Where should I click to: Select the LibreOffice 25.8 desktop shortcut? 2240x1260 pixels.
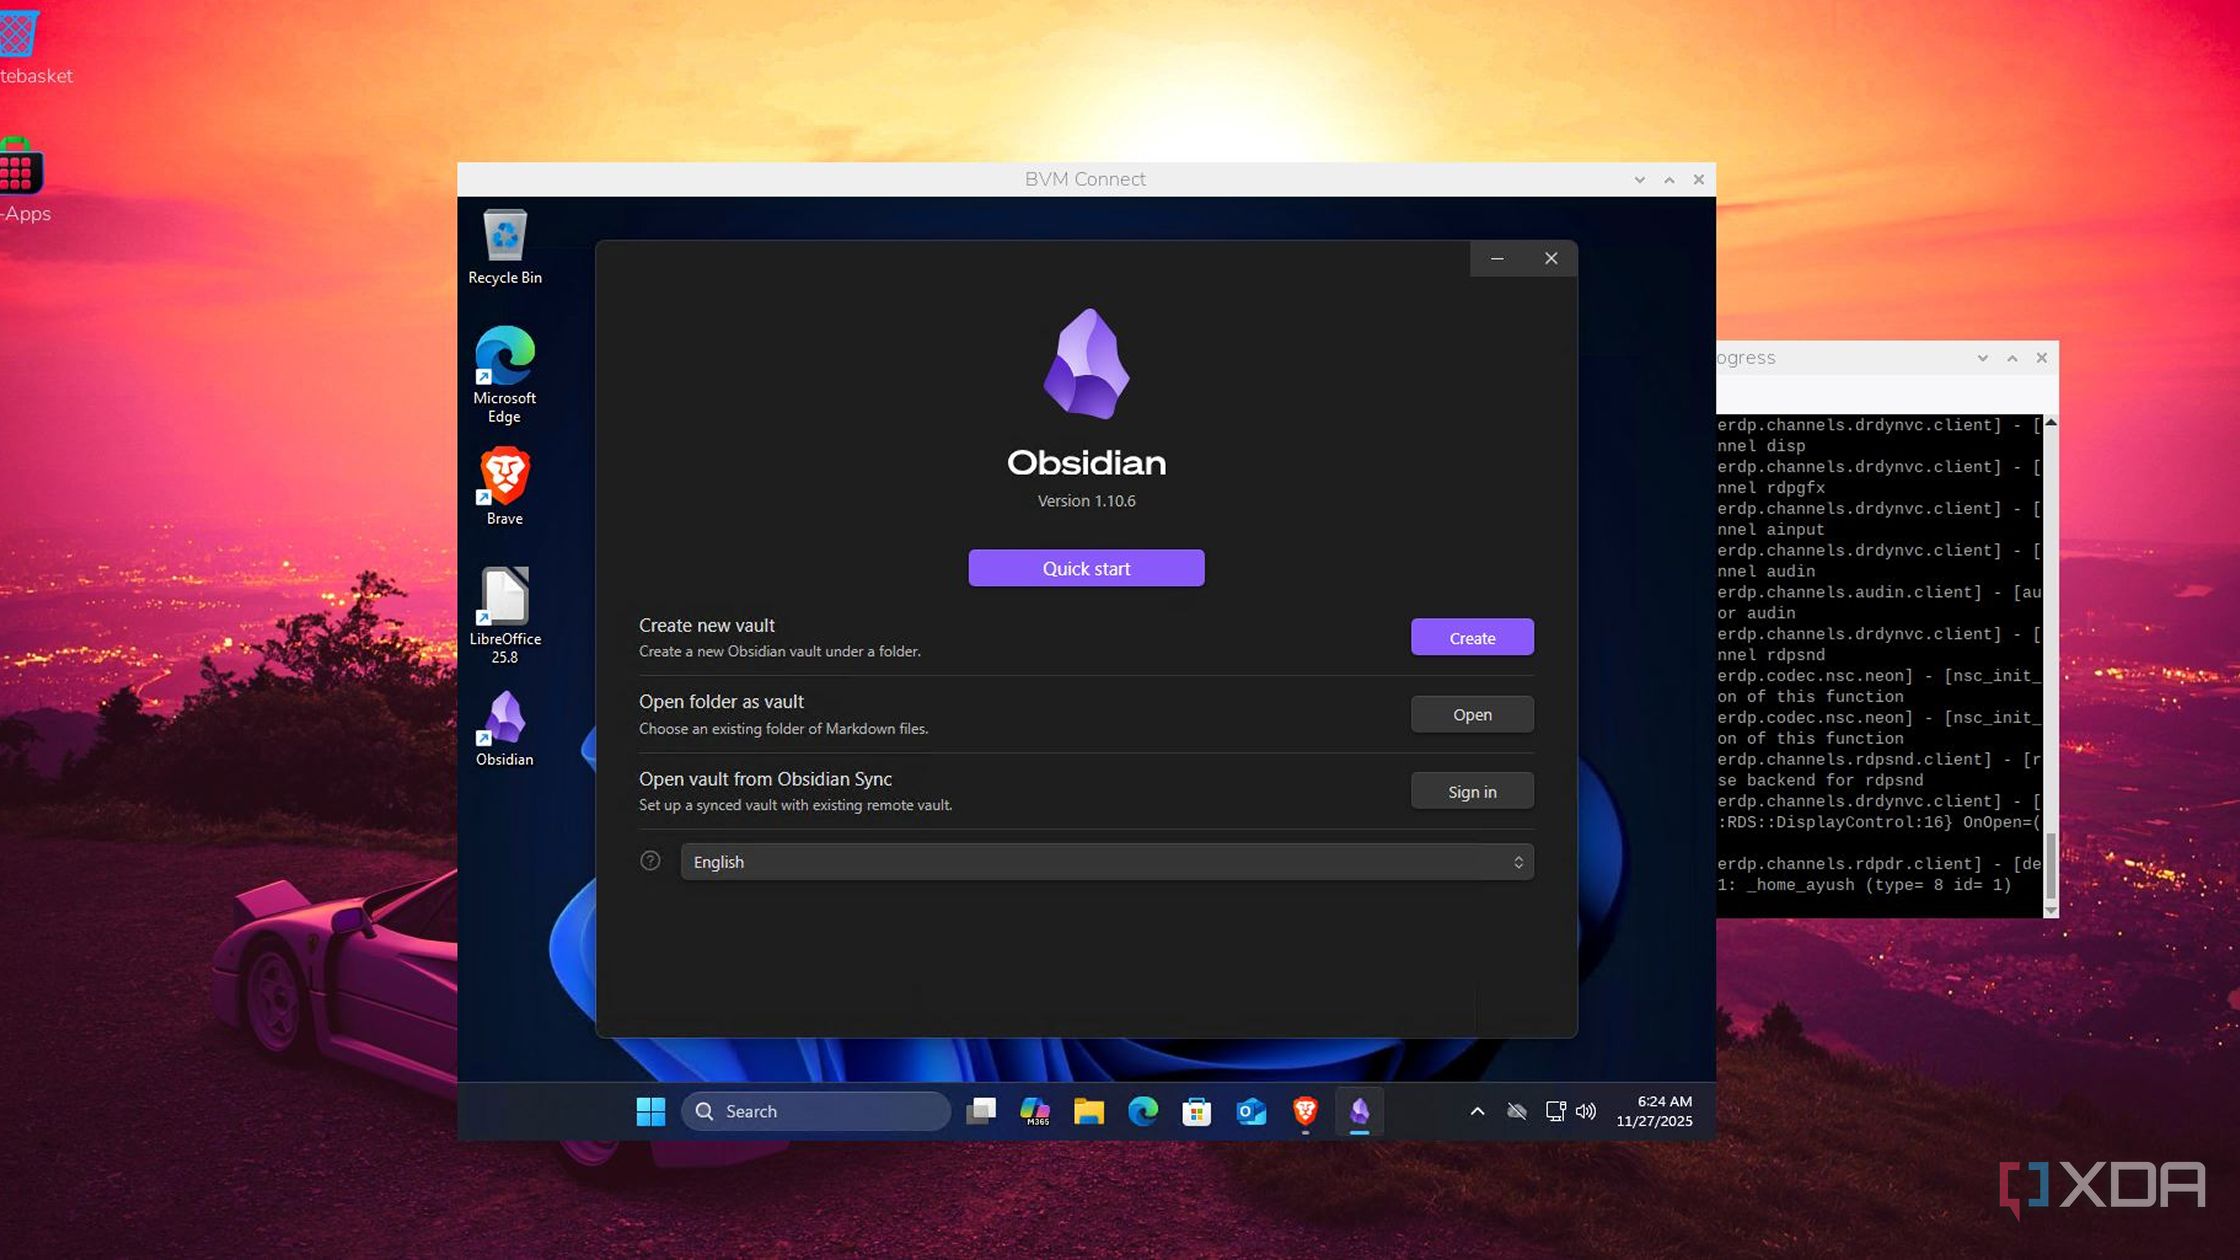point(505,615)
